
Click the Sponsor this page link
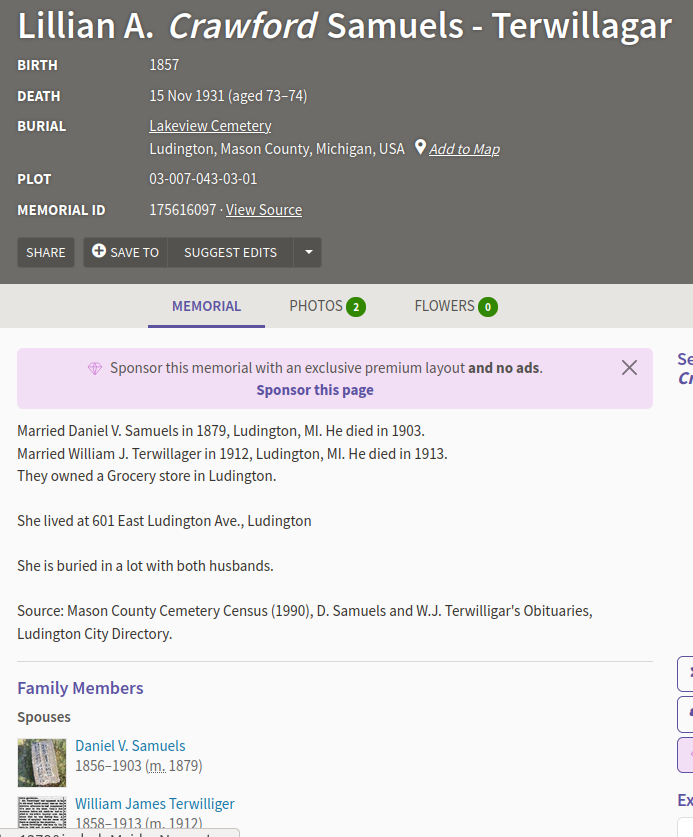coord(315,390)
